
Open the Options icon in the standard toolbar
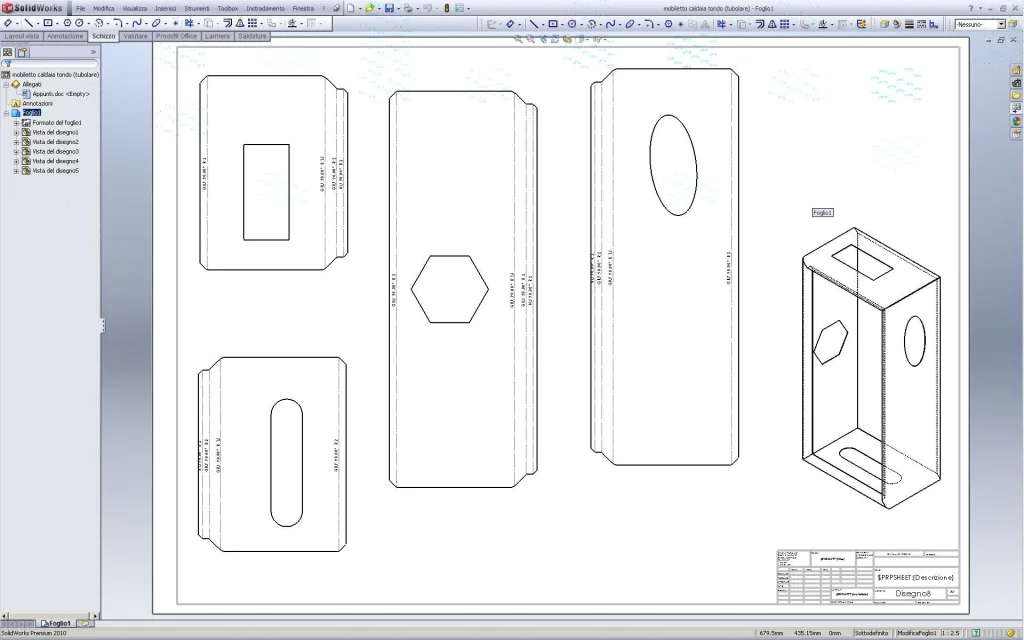(x=459, y=8)
